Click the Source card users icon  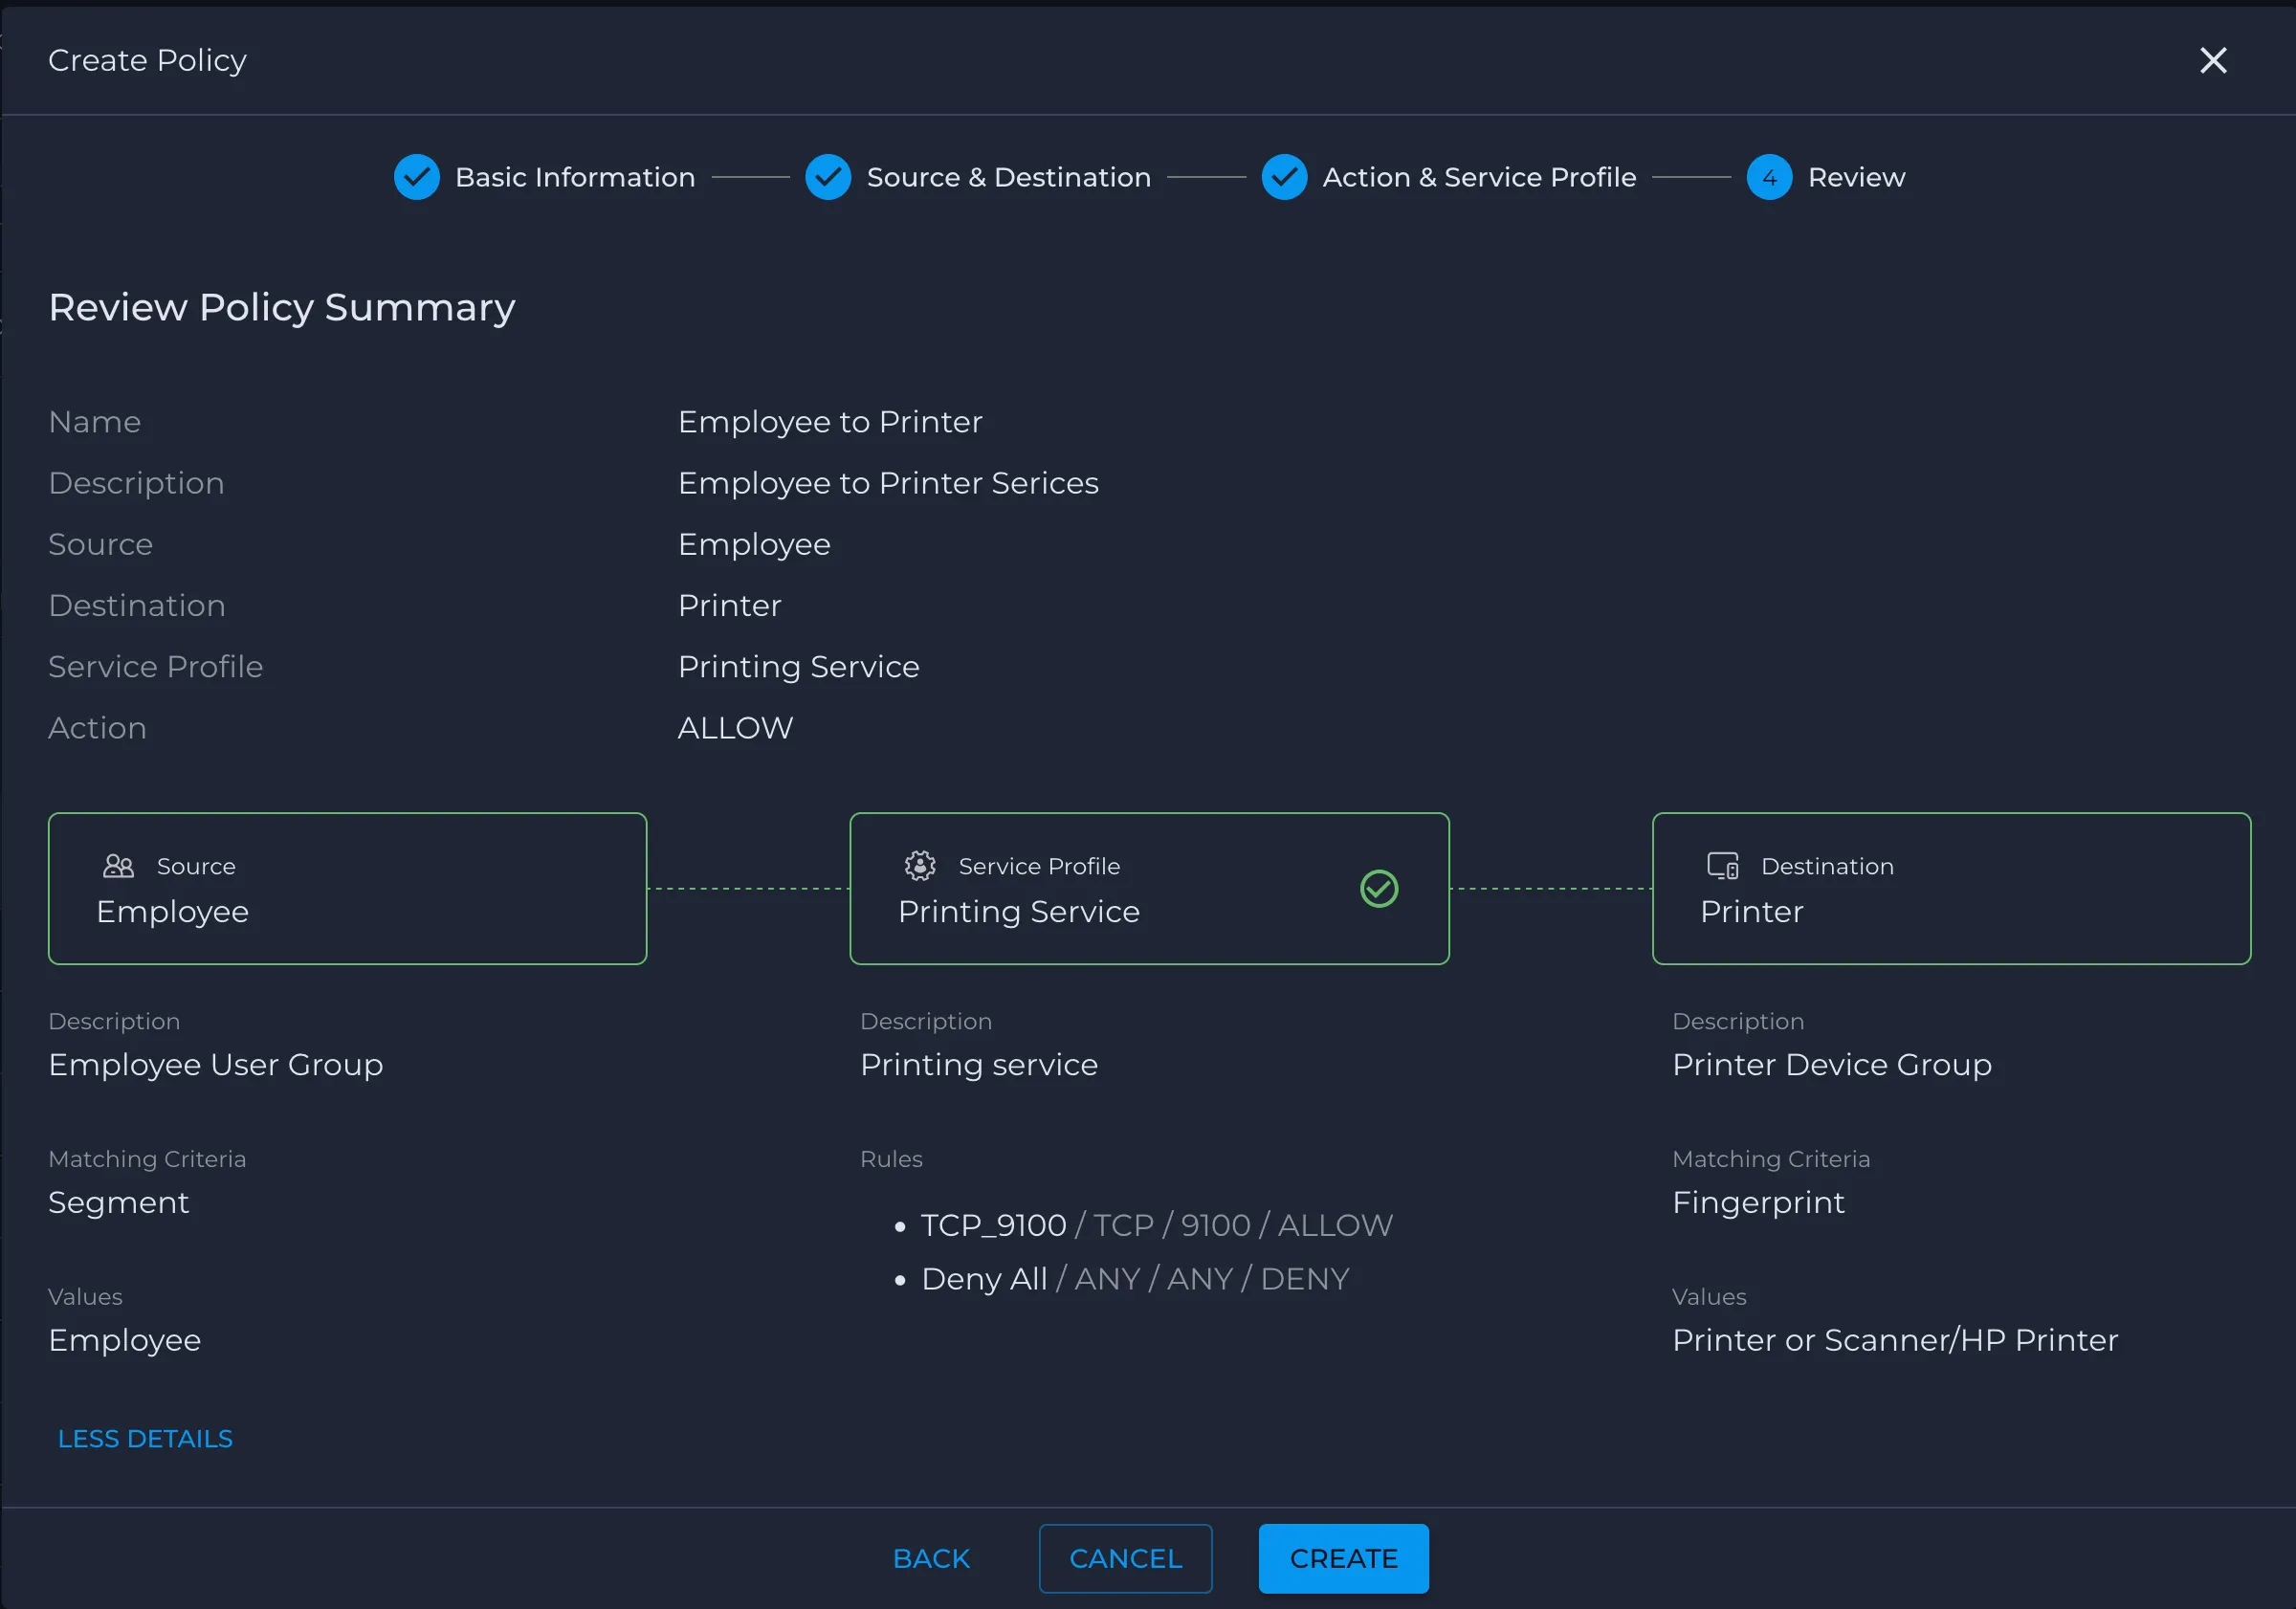(x=118, y=866)
